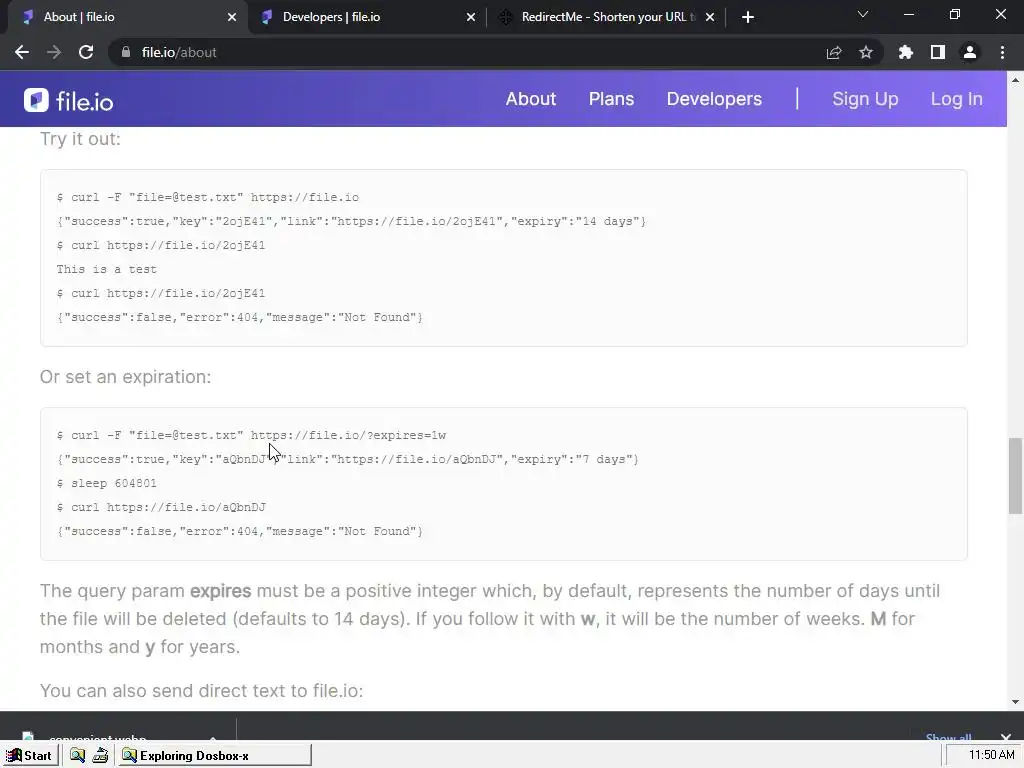1024x768 pixels.
Task: Click the taskbar clock showing 11:50 AM
Action: pyautogui.click(x=991, y=755)
